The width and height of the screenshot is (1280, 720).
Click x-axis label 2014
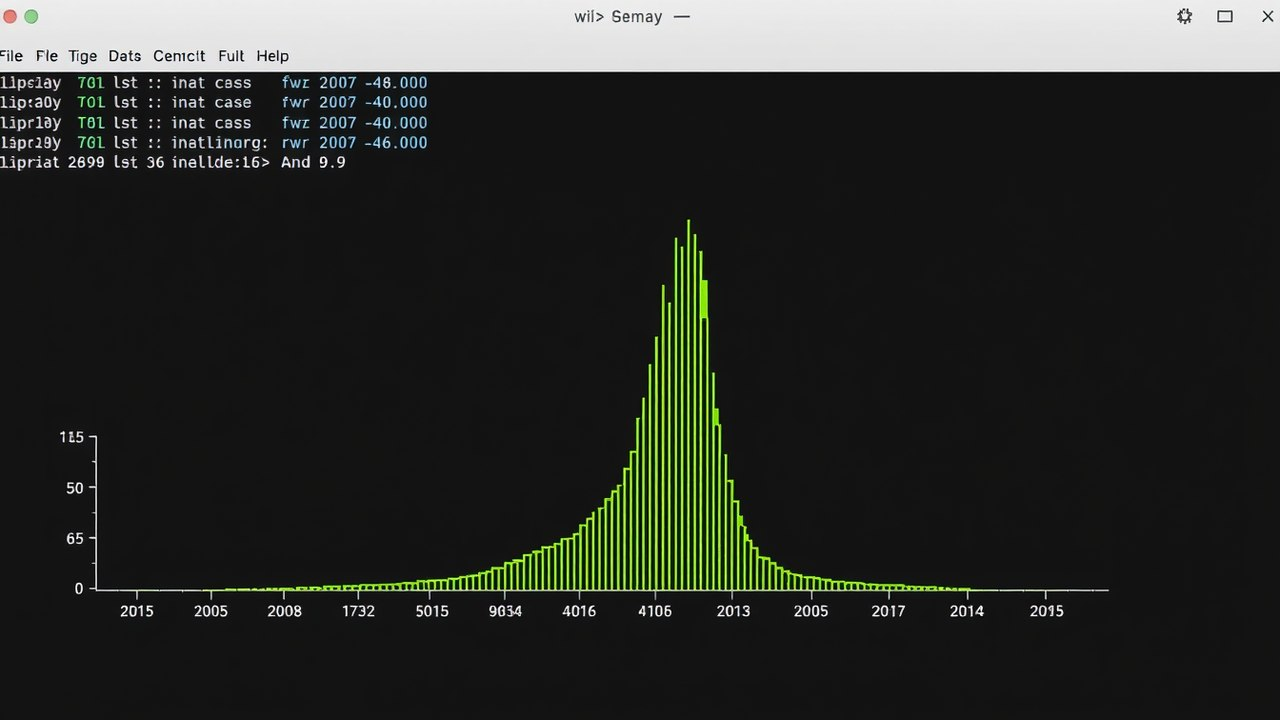[x=966, y=611]
